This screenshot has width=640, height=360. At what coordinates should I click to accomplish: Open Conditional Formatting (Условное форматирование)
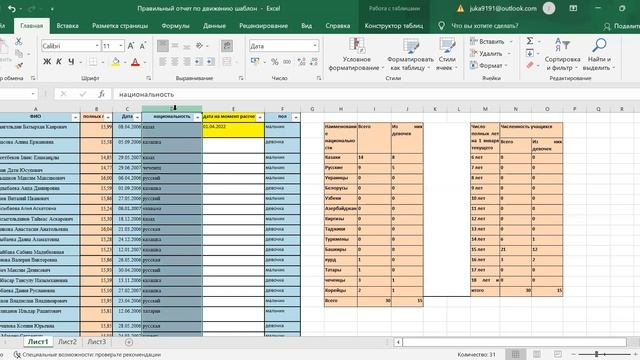tap(356, 54)
